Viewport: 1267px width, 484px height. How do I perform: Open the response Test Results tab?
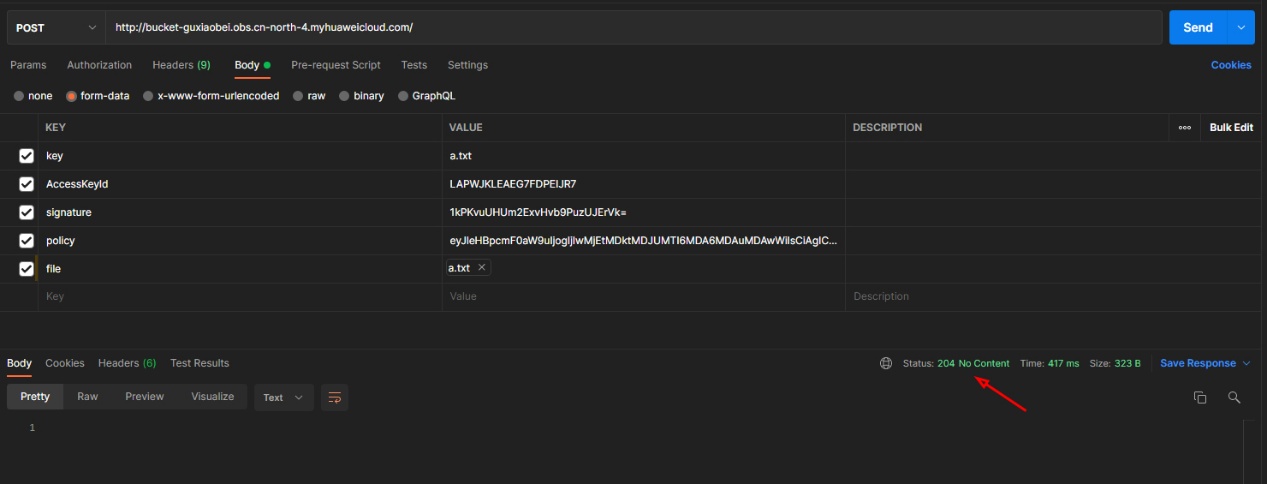[x=199, y=363]
